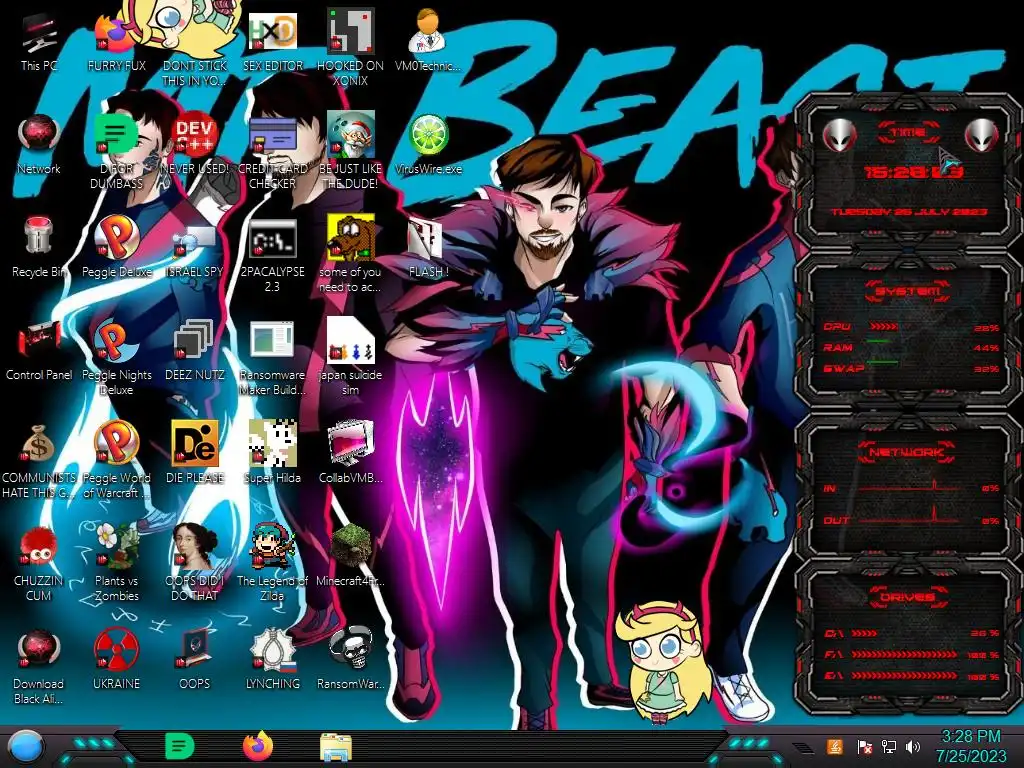Click the left alien head widget icon
The height and width of the screenshot is (768, 1024).
tap(839, 135)
